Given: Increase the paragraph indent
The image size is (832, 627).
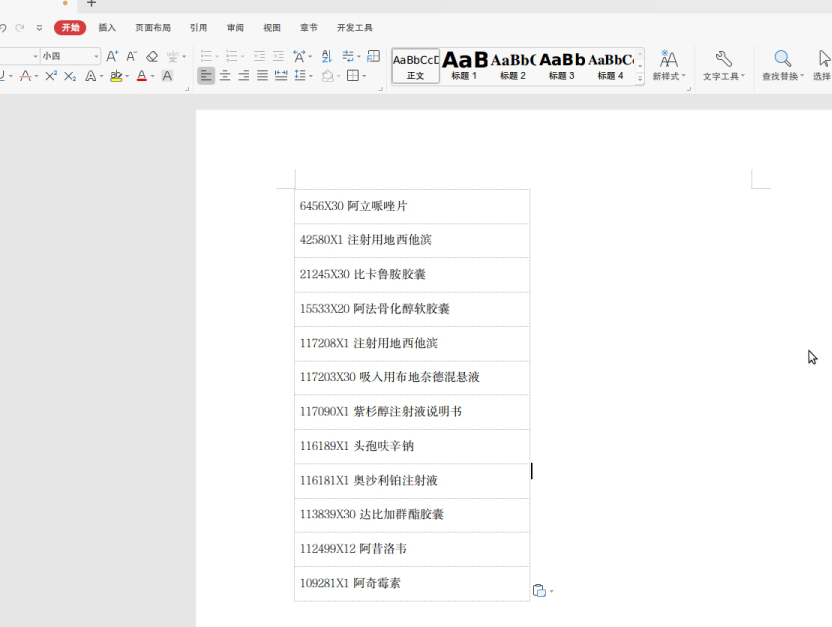Looking at the screenshot, I should click(x=278, y=56).
